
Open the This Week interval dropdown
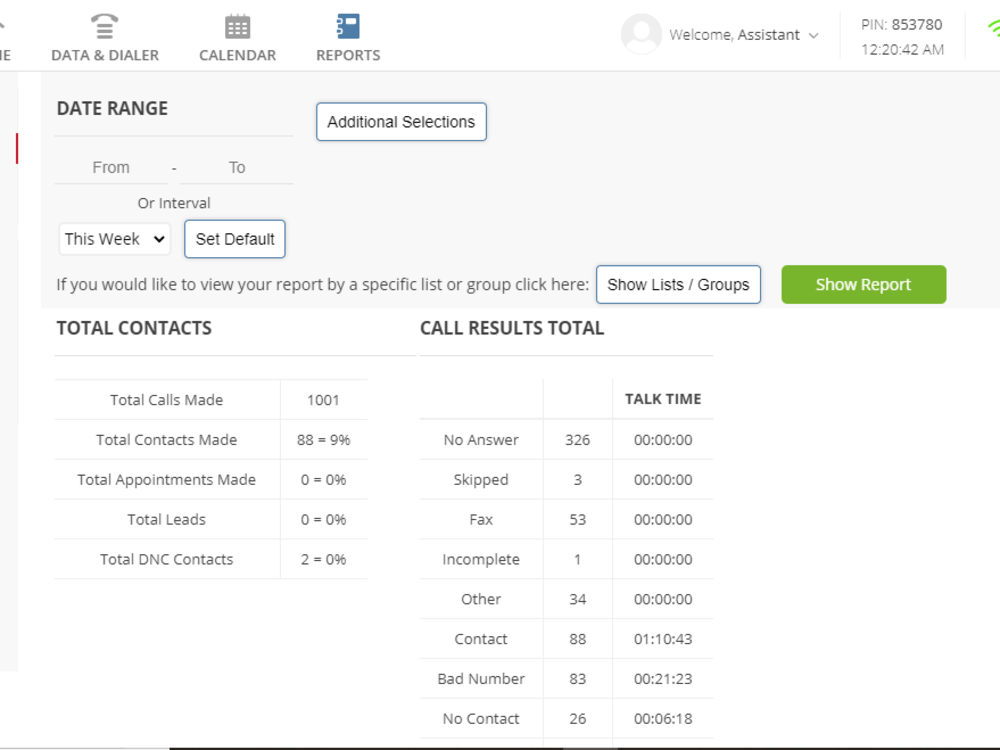coord(115,239)
